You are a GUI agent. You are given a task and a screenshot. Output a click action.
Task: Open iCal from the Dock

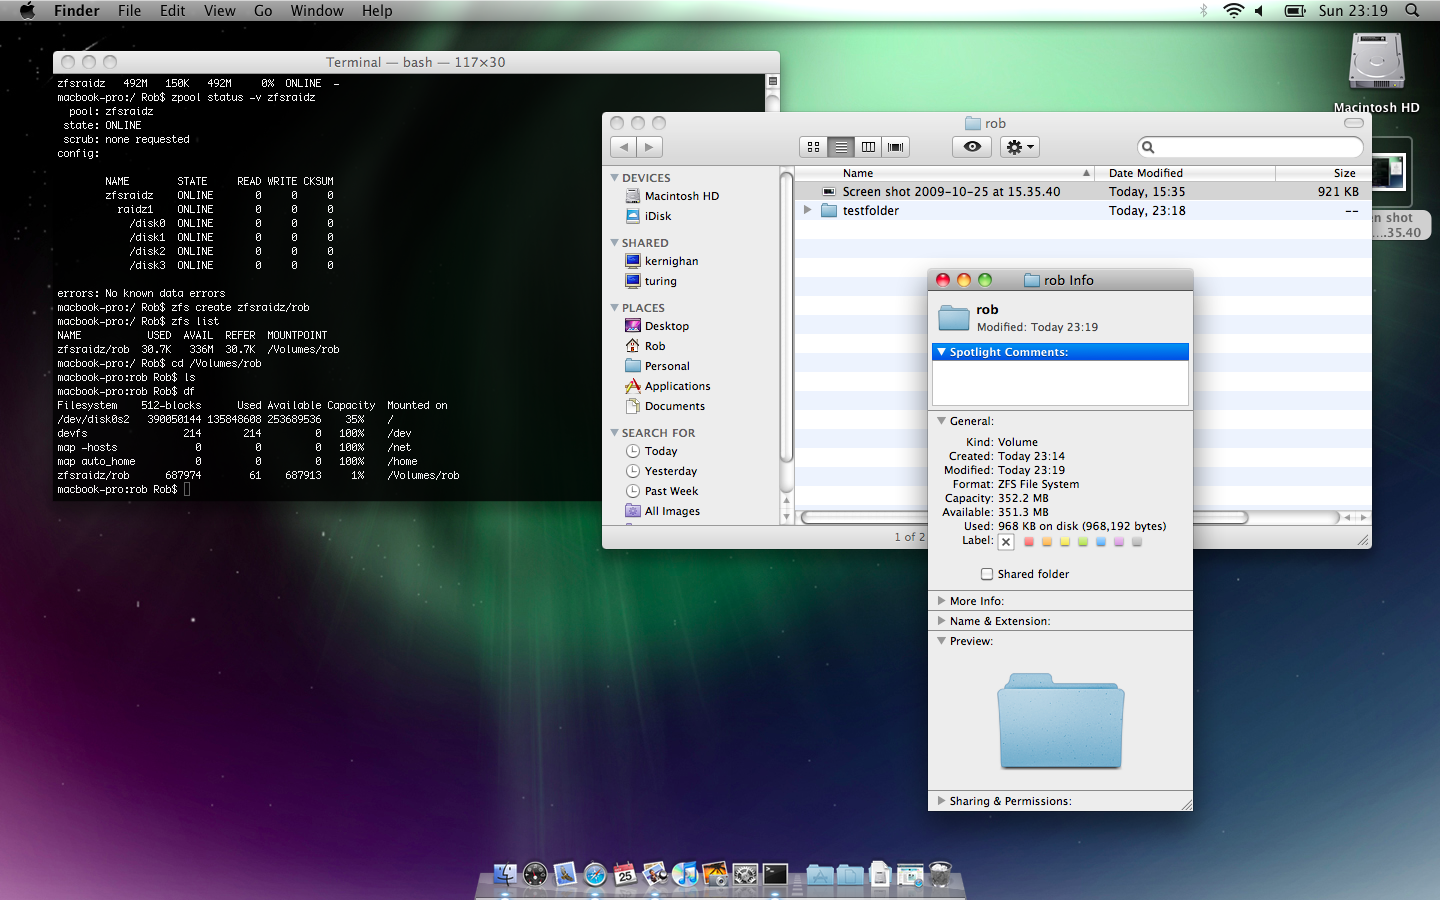tap(625, 875)
